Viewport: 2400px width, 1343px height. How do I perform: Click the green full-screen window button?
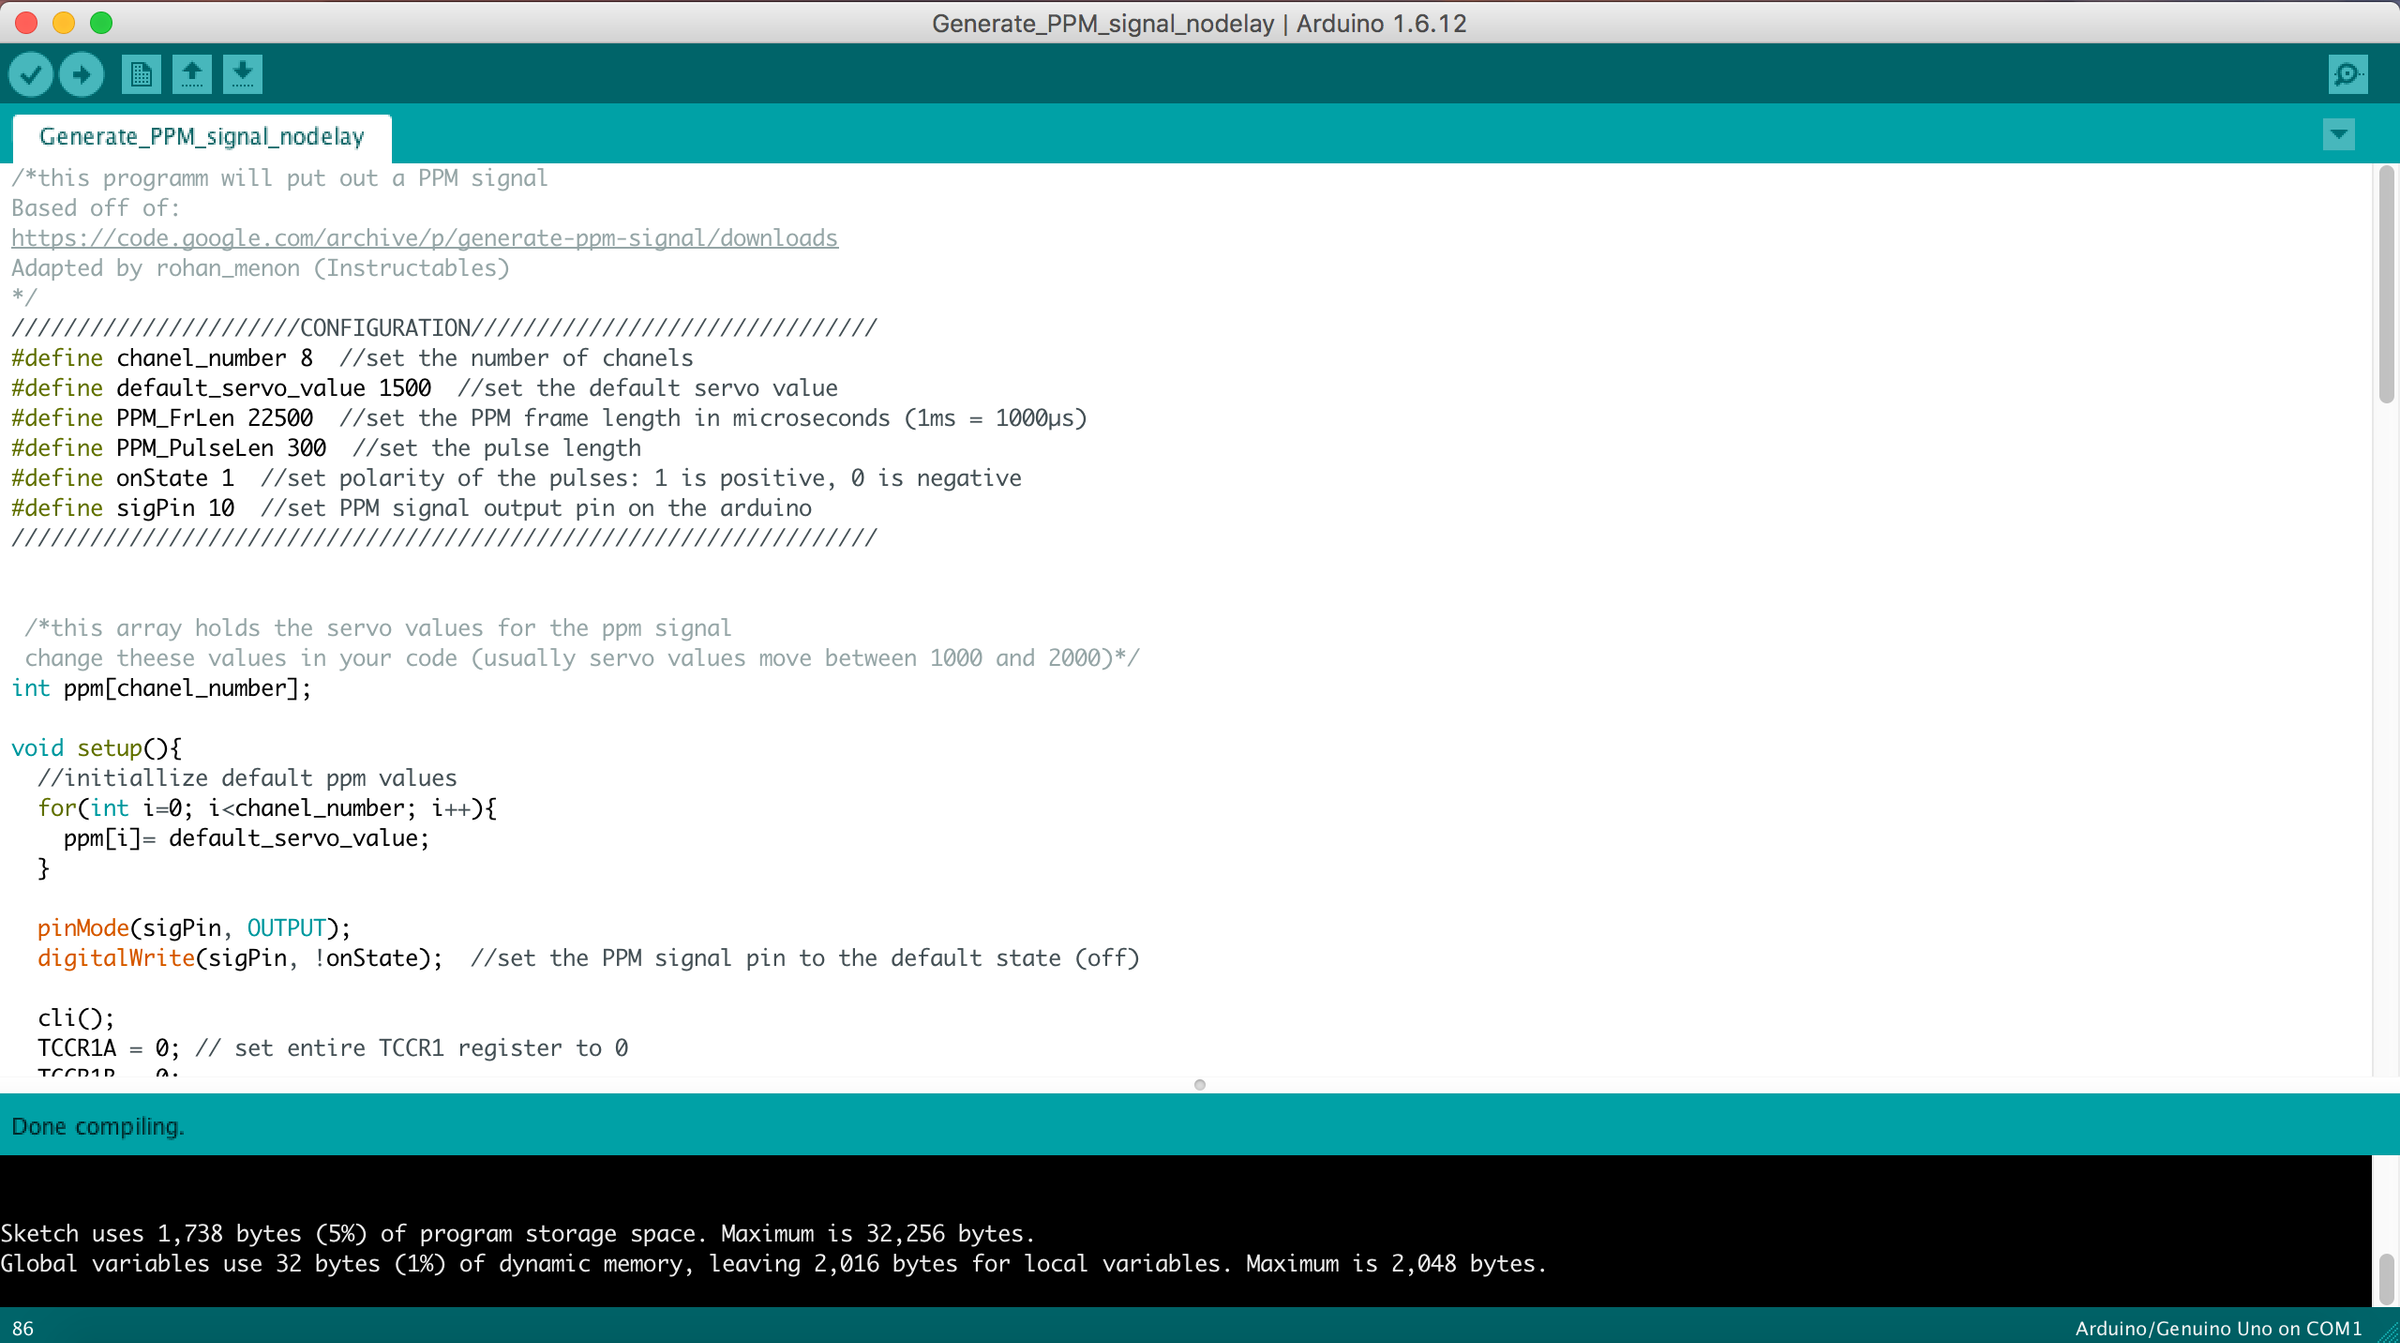pos(101,22)
